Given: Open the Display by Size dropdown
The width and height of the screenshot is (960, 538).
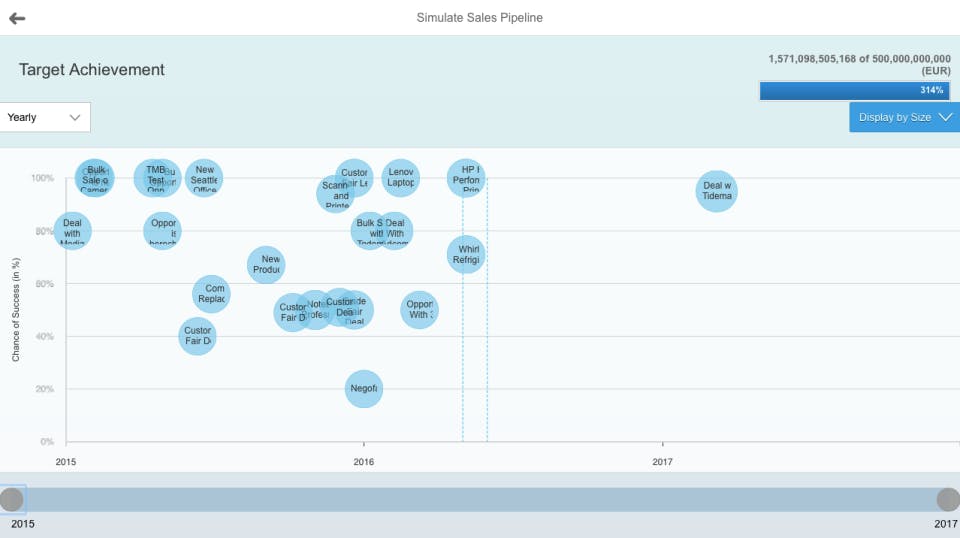Looking at the screenshot, I should coord(904,117).
